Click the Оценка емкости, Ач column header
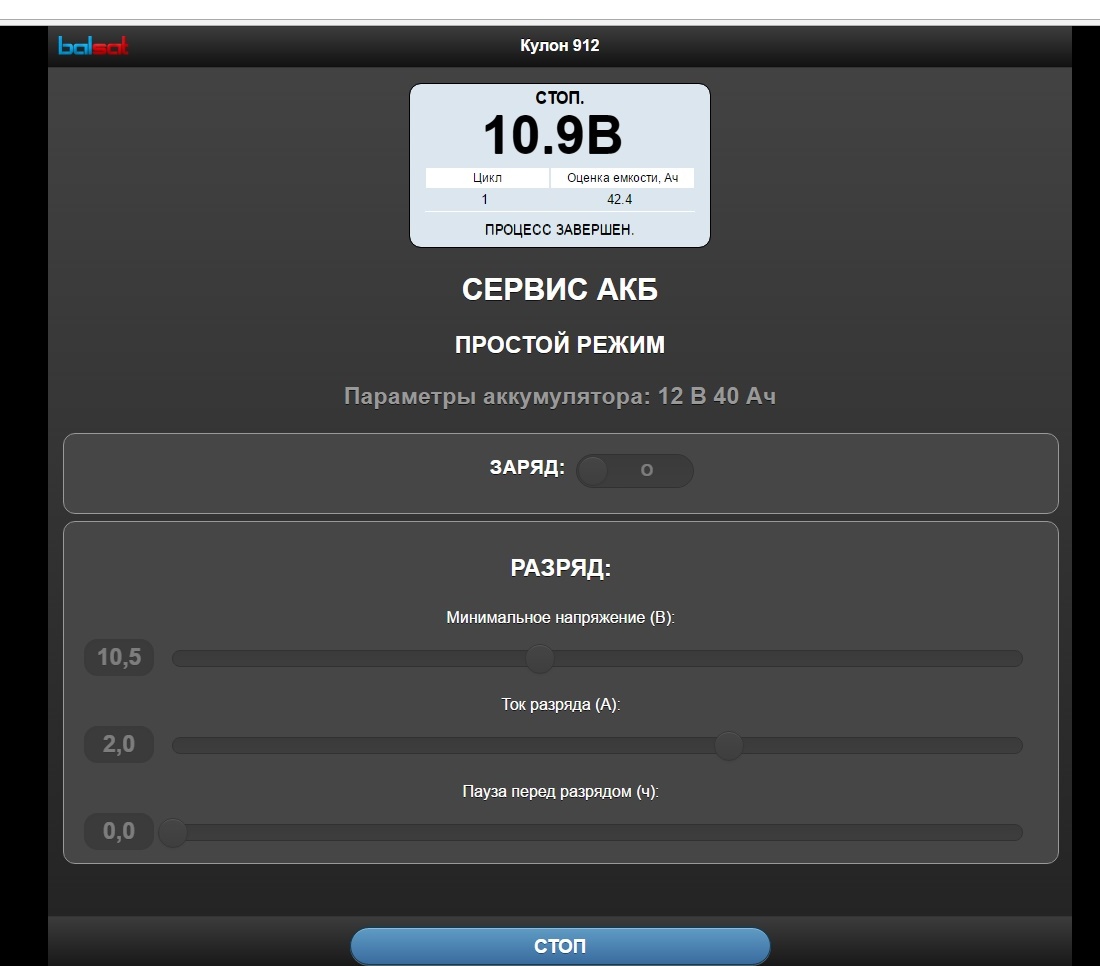The height and width of the screenshot is (966, 1100). click(621, 178)
